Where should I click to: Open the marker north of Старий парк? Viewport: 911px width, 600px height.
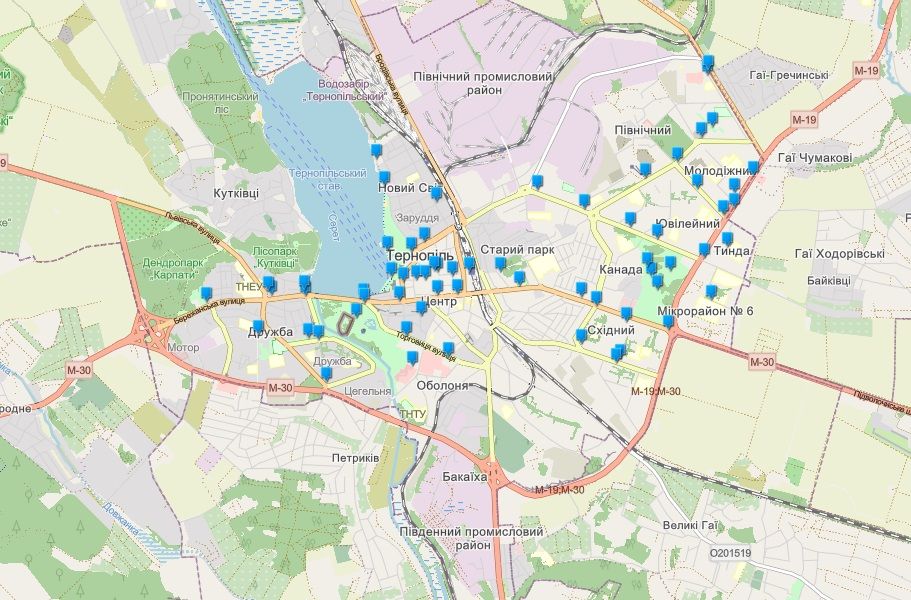(537, 182)
